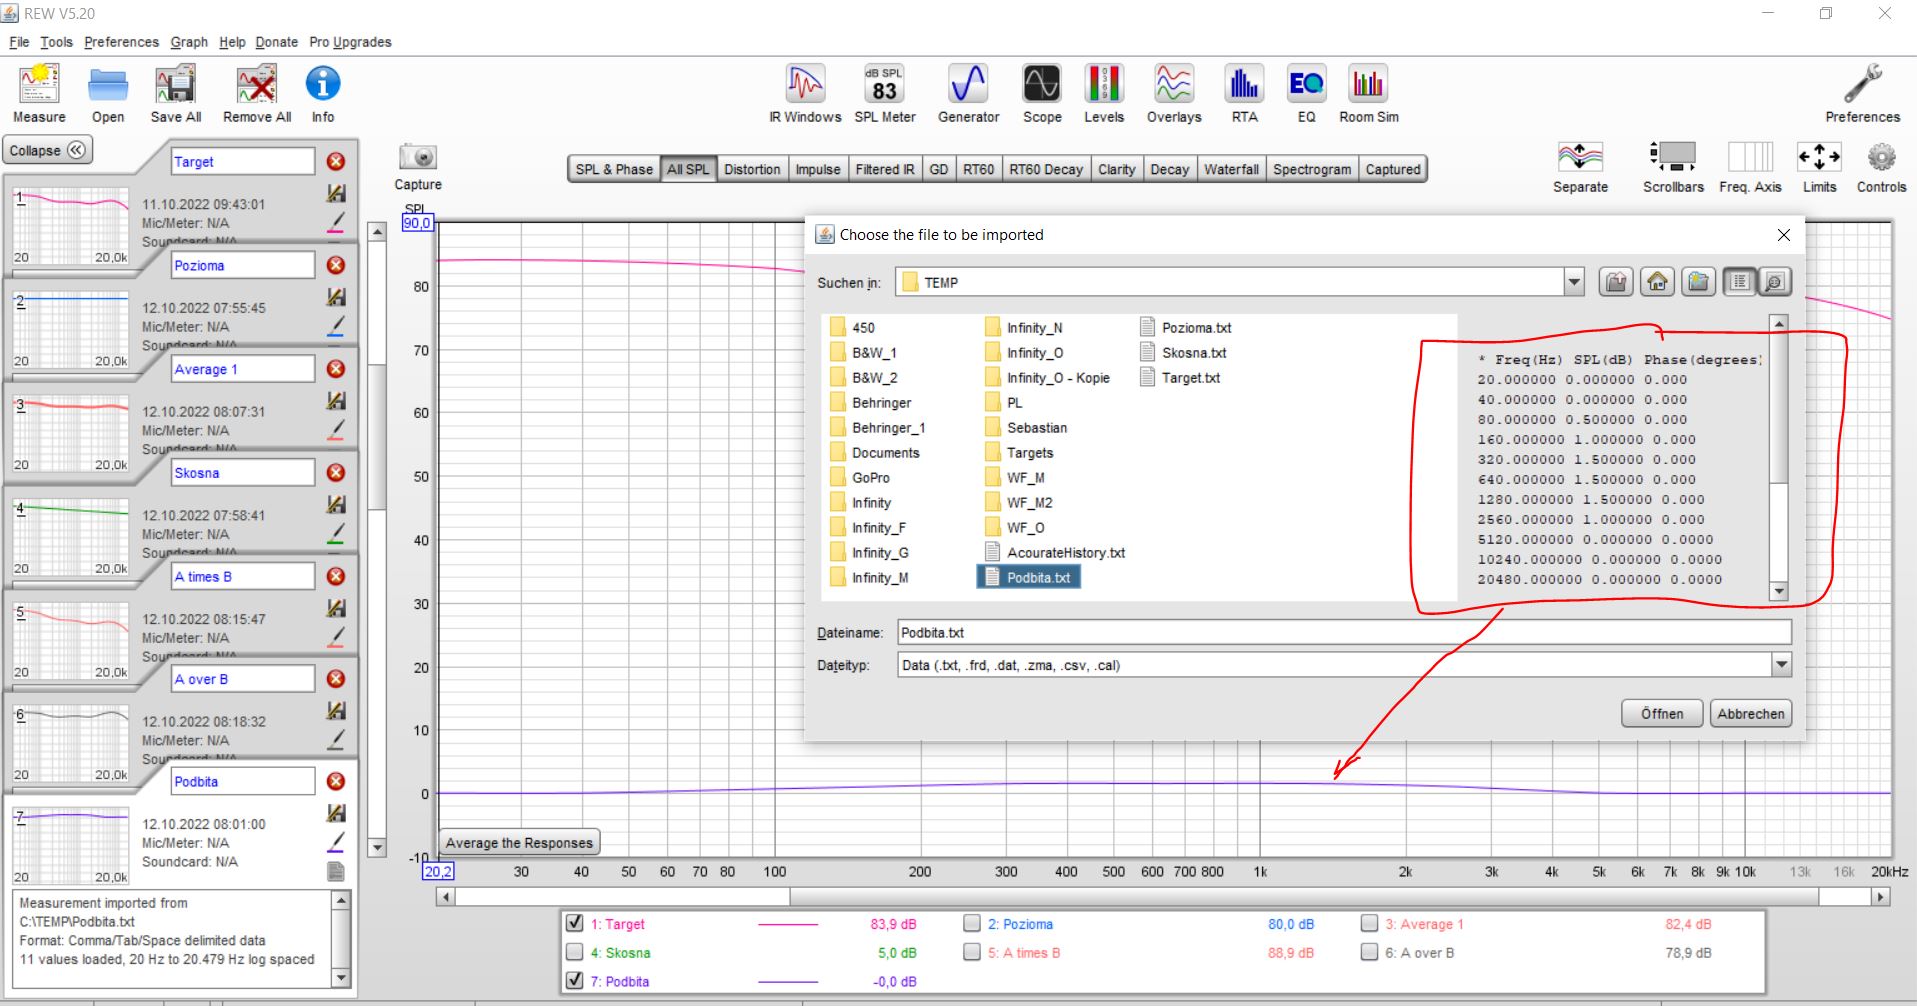Click the Öffnen button
This screenshot has width=1917, height=1006.
[1662, 713]
